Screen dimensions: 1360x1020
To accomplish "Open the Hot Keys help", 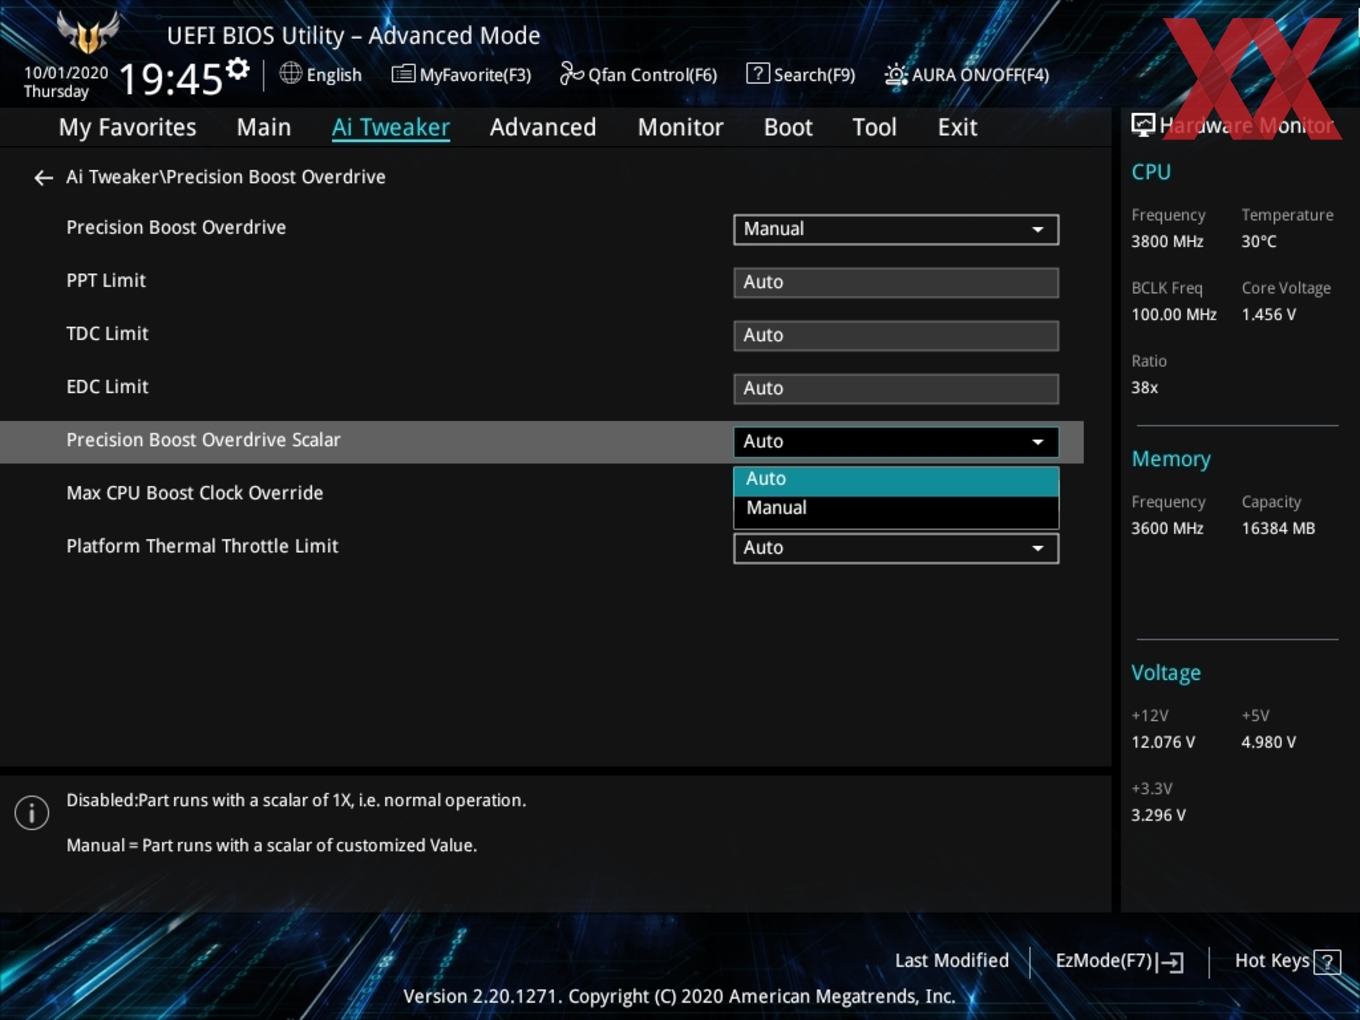I will (x=1272, y=961).
